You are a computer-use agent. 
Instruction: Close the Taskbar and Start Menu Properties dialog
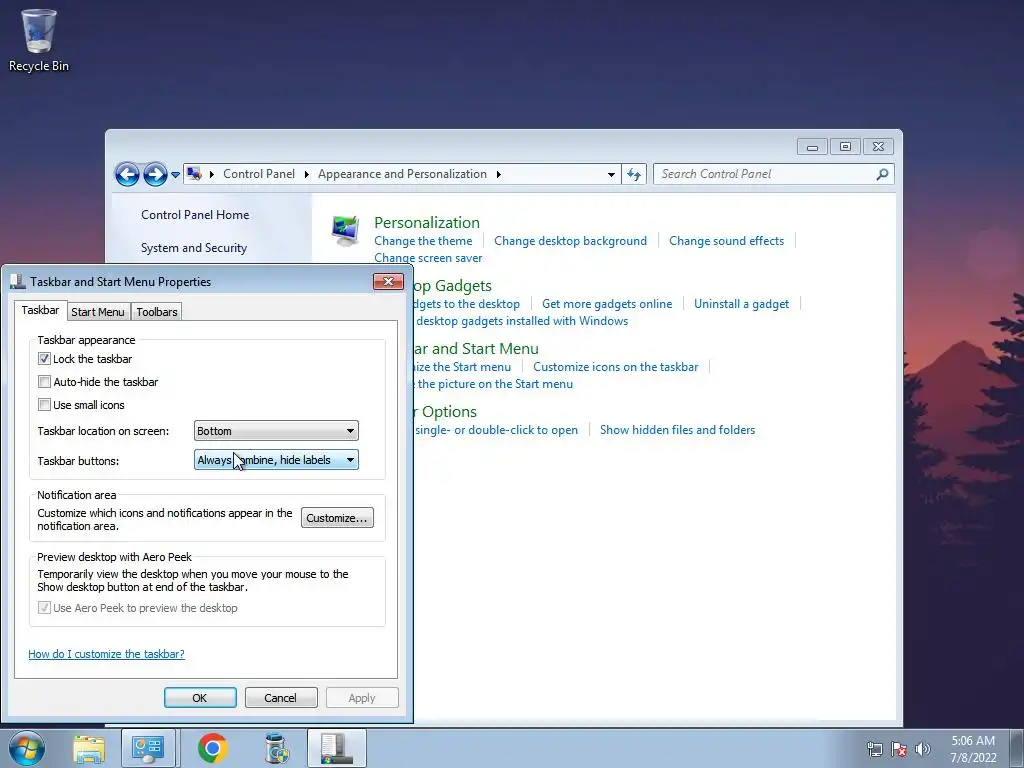point(389,281)
